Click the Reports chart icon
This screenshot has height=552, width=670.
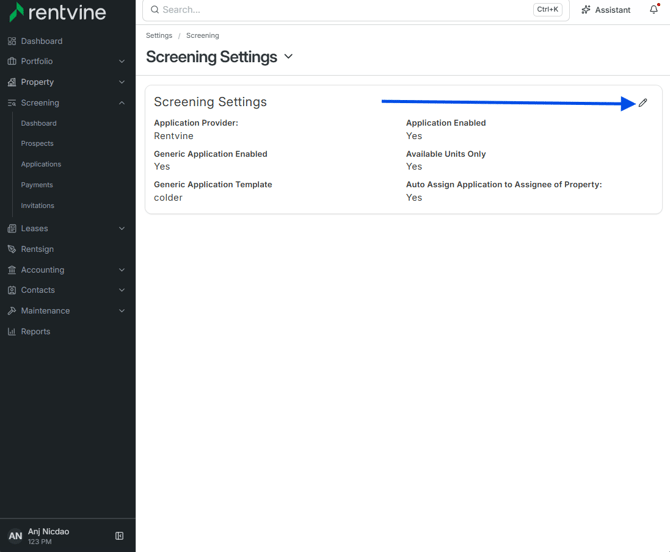[12, 332]
